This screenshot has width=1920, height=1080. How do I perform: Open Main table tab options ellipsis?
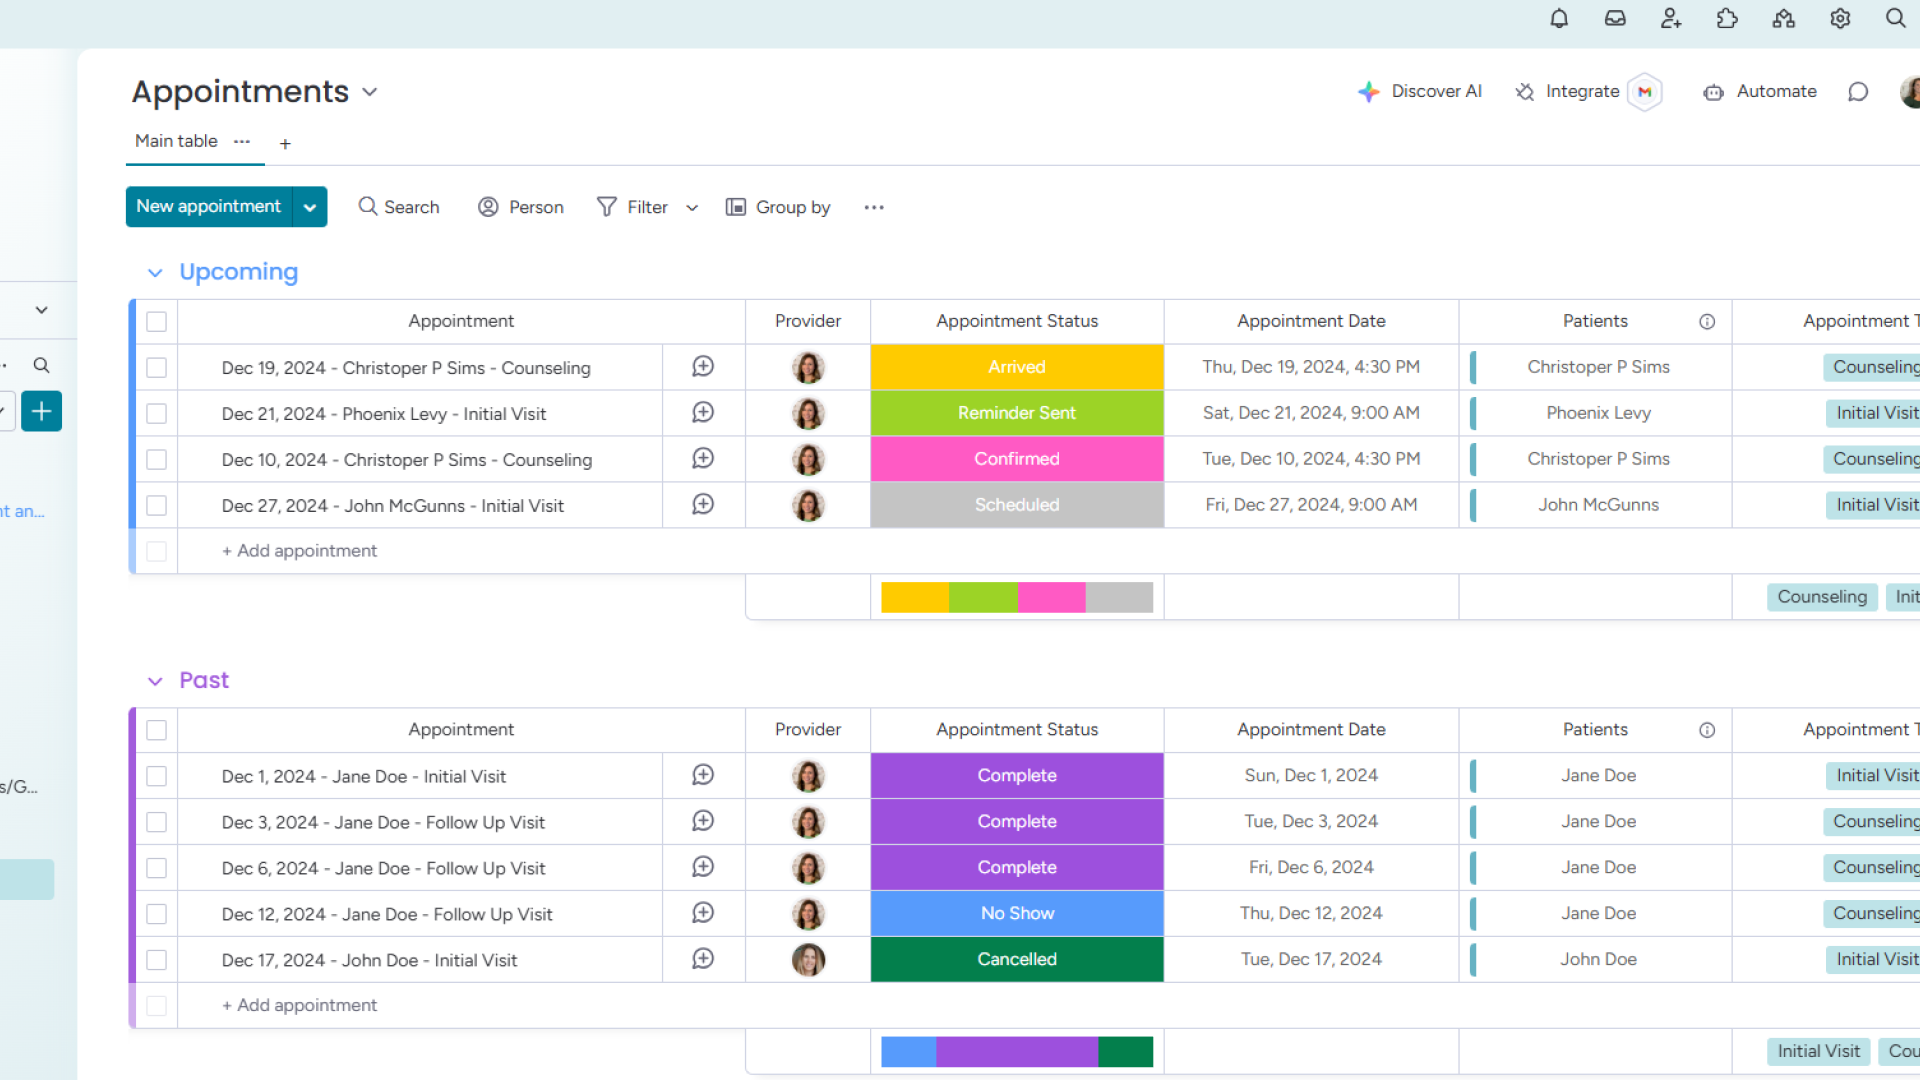click(242, 141)
